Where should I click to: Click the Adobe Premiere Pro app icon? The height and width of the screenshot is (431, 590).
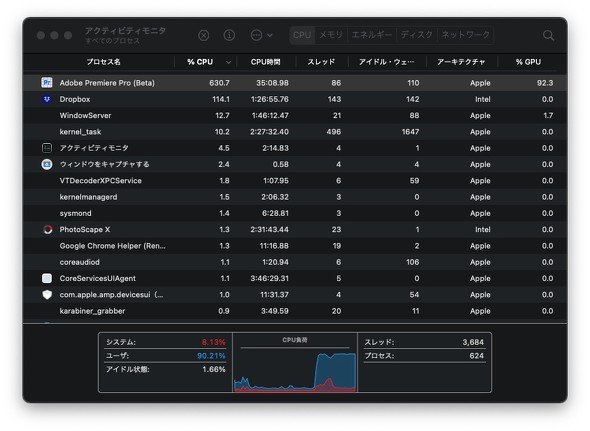(x=47, y=82)
